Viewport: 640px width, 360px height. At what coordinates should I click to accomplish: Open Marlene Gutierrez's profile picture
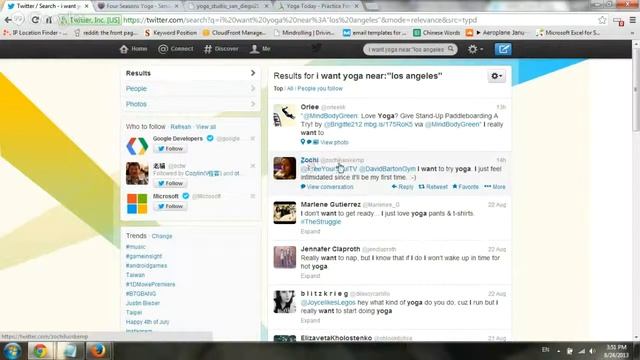(x=284, y=213)
